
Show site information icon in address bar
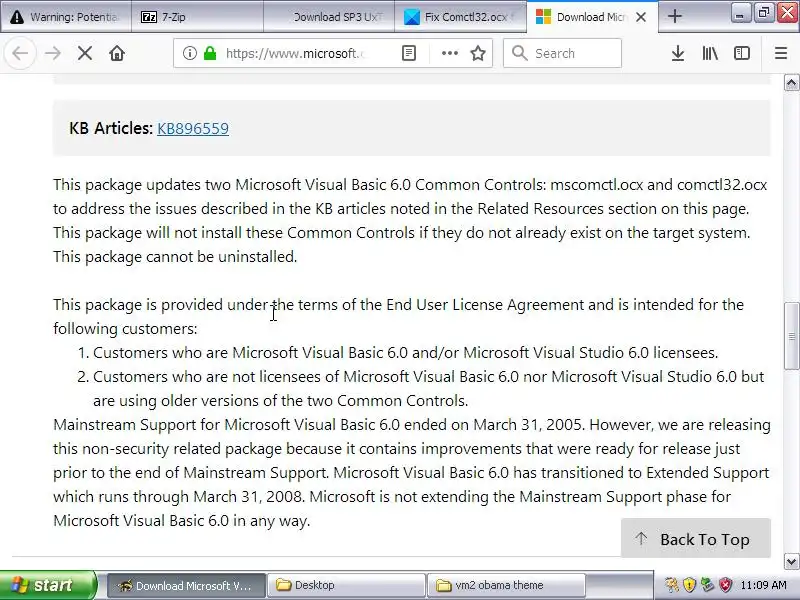tap(190, 53)
